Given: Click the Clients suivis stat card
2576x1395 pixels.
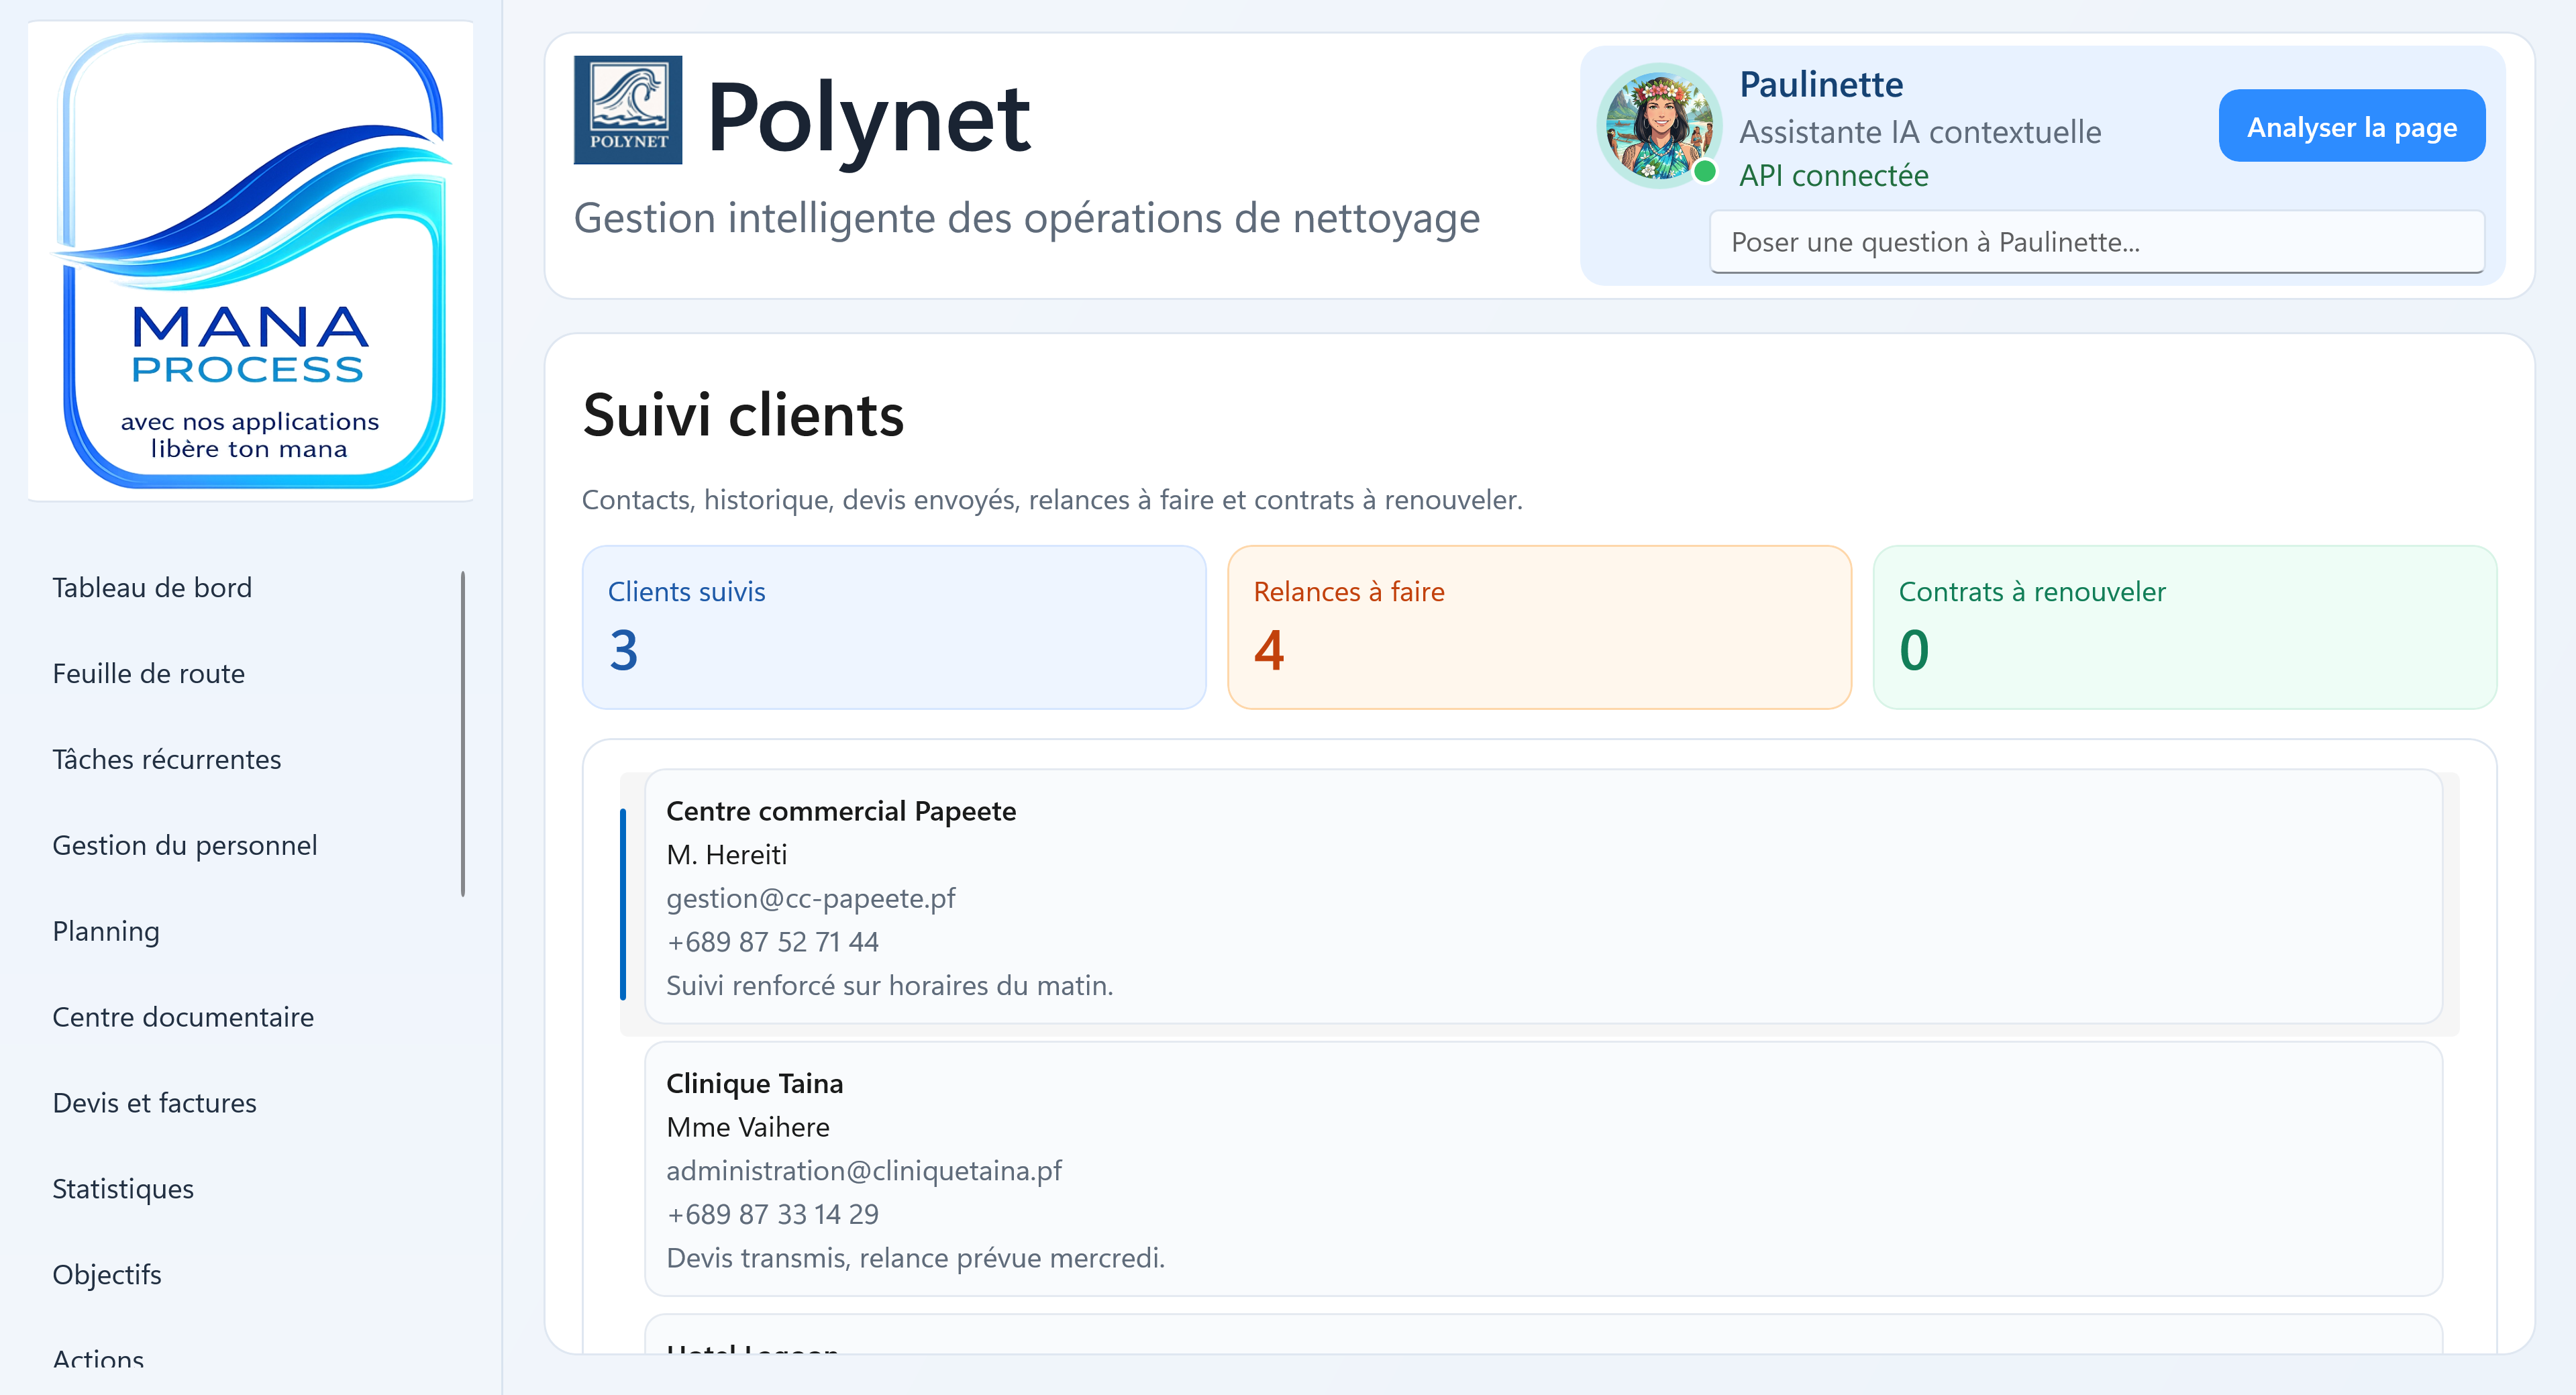Looking at the screenshot, I should point(893,627).
